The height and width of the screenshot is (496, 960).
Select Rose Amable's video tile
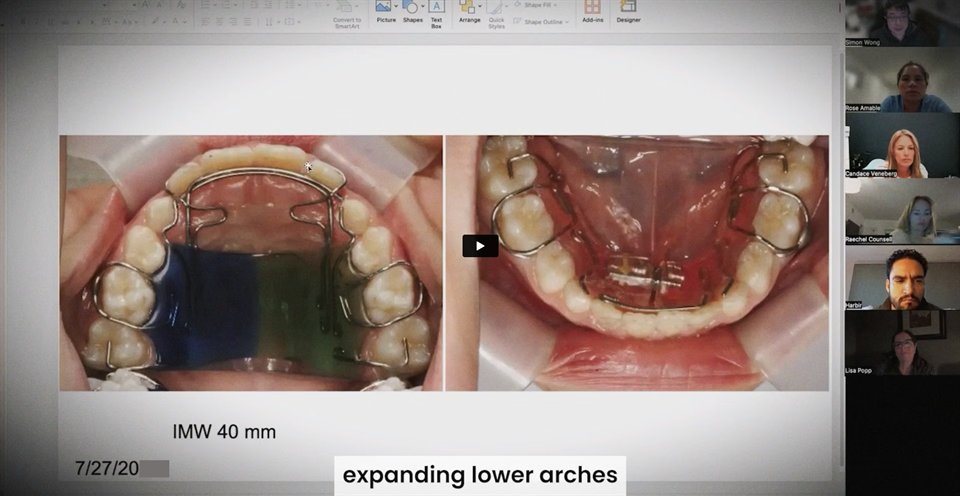[902, 80]
